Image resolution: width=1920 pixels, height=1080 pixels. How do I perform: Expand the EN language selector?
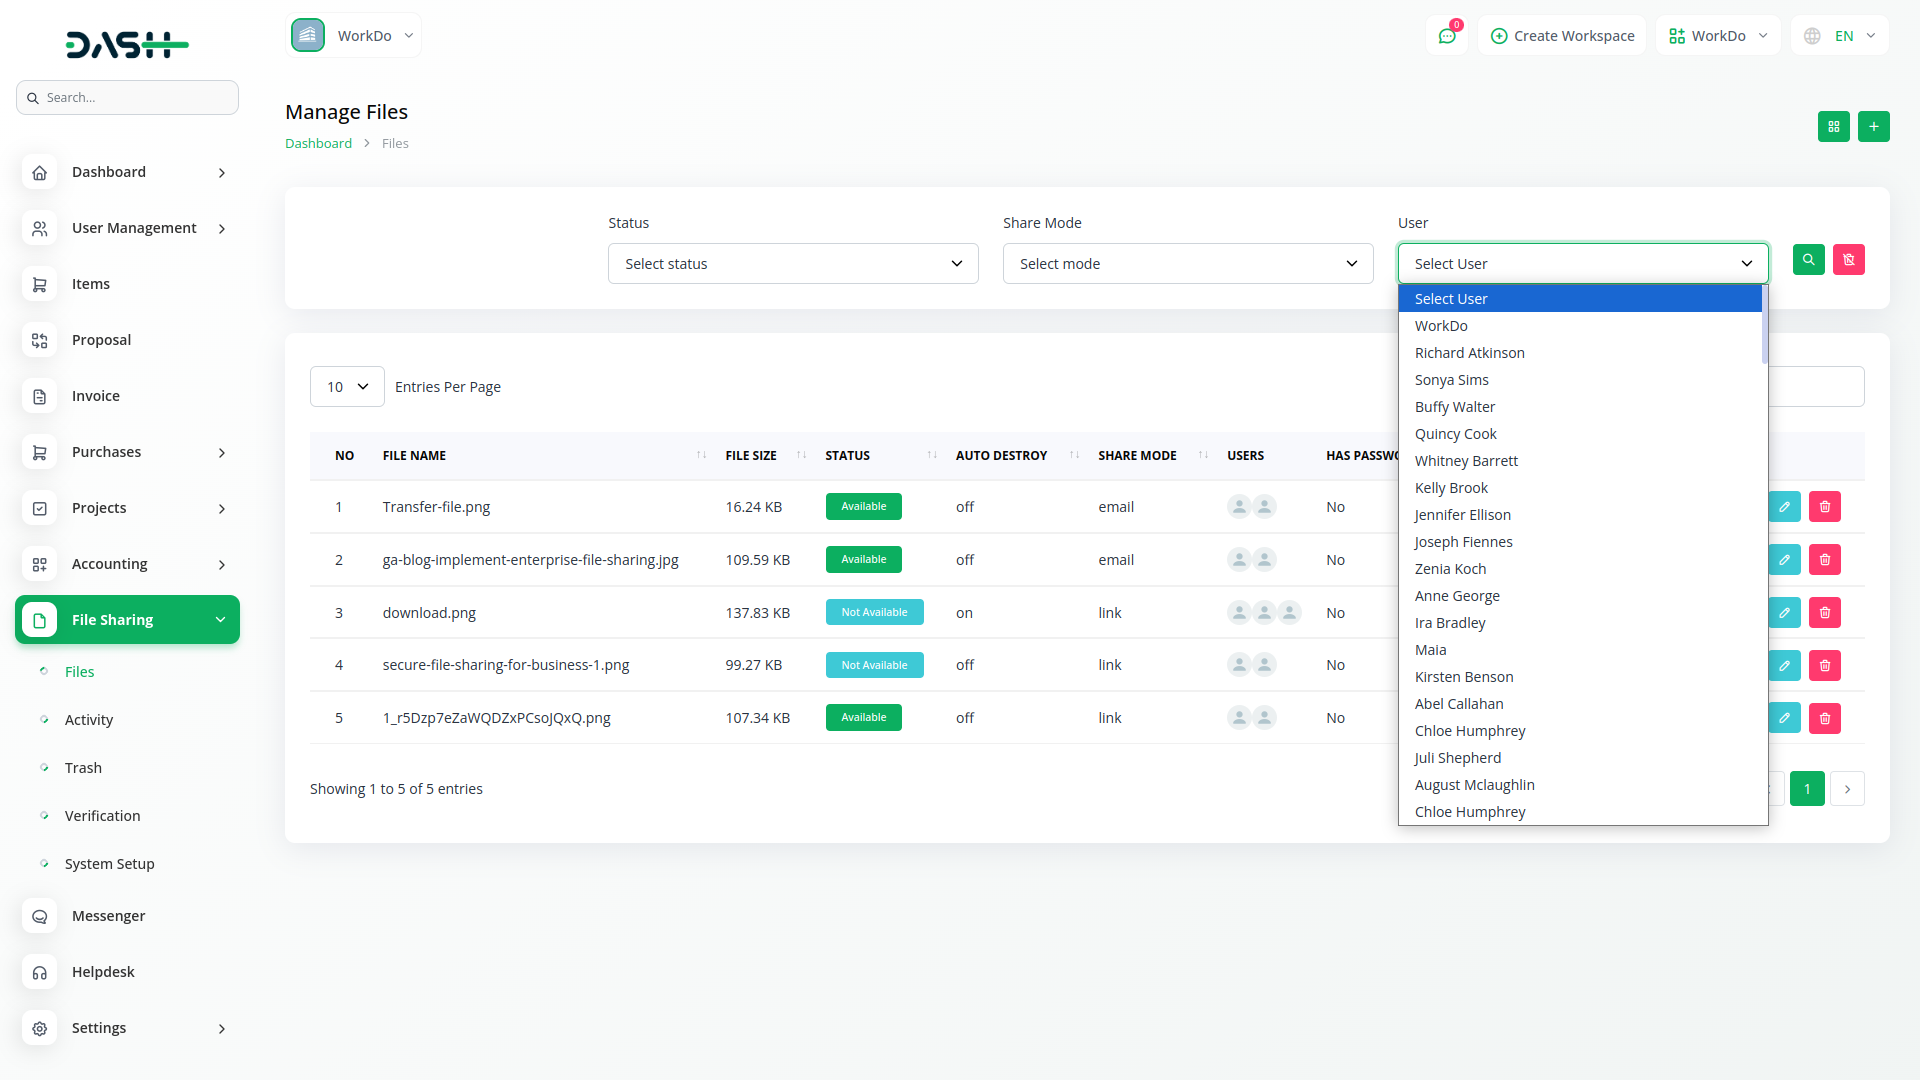pyautogui.click(x=1841, y=36)
